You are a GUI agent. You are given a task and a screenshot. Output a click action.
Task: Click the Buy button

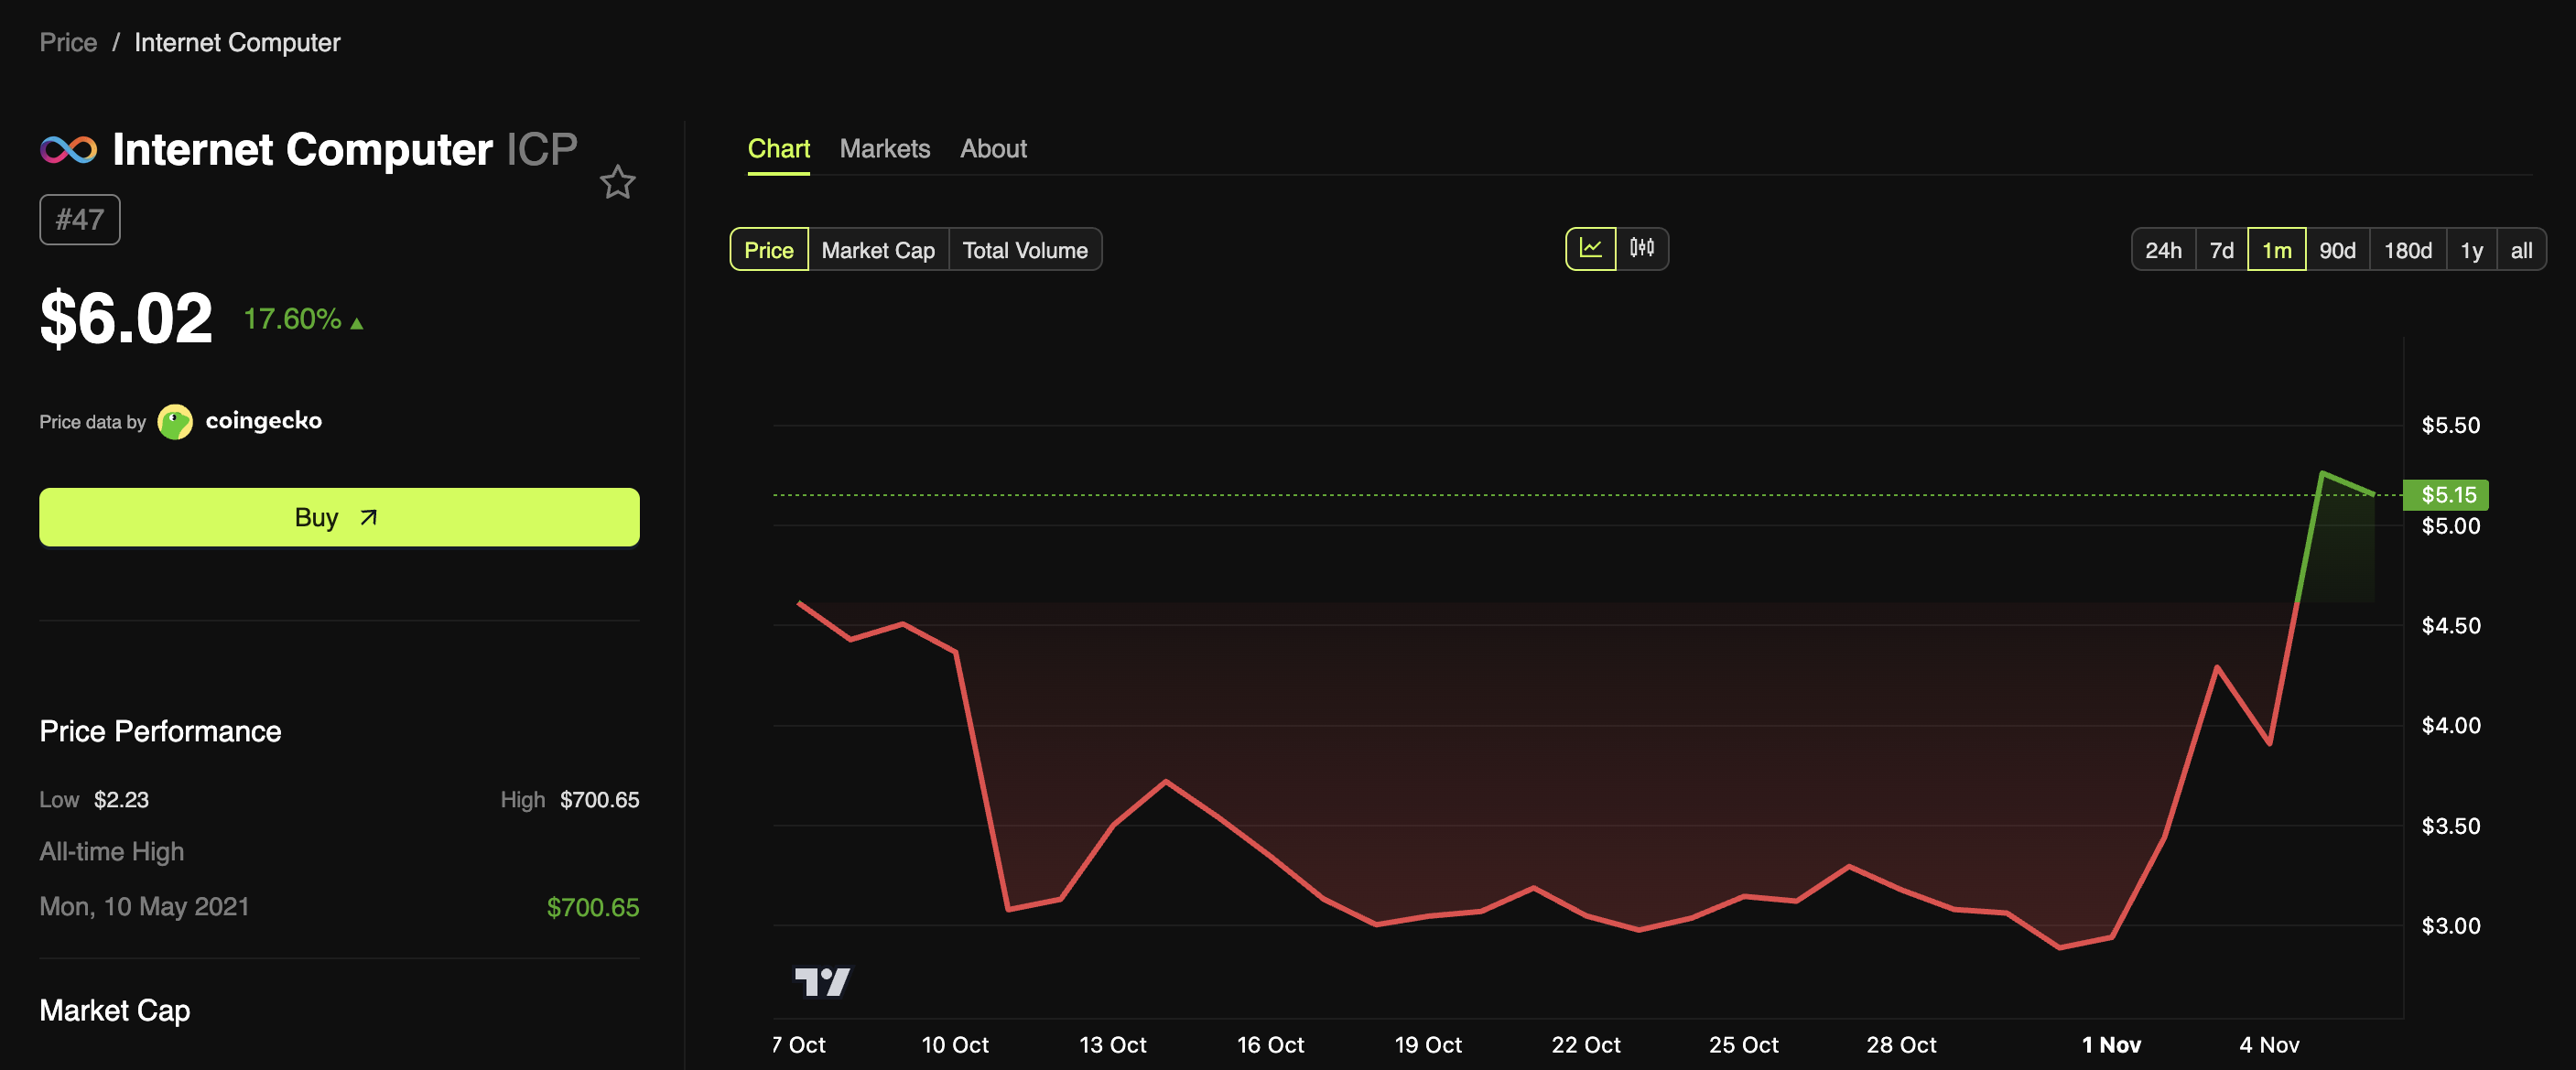339,517
